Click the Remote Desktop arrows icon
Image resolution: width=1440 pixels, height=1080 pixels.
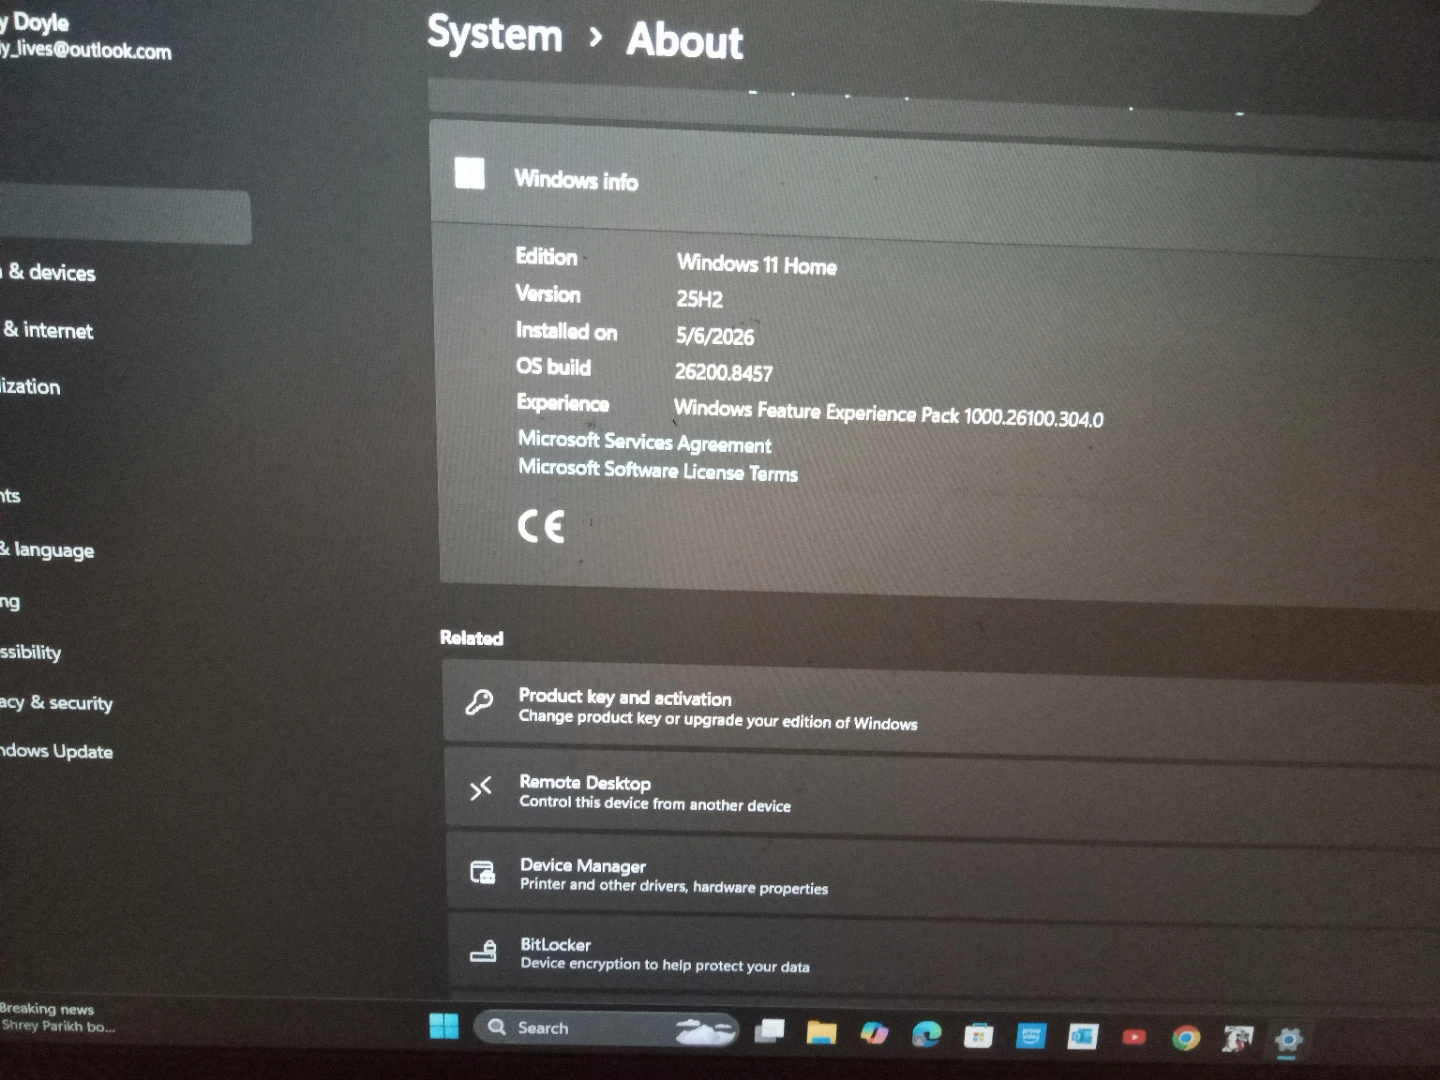[x=481, y=789]
